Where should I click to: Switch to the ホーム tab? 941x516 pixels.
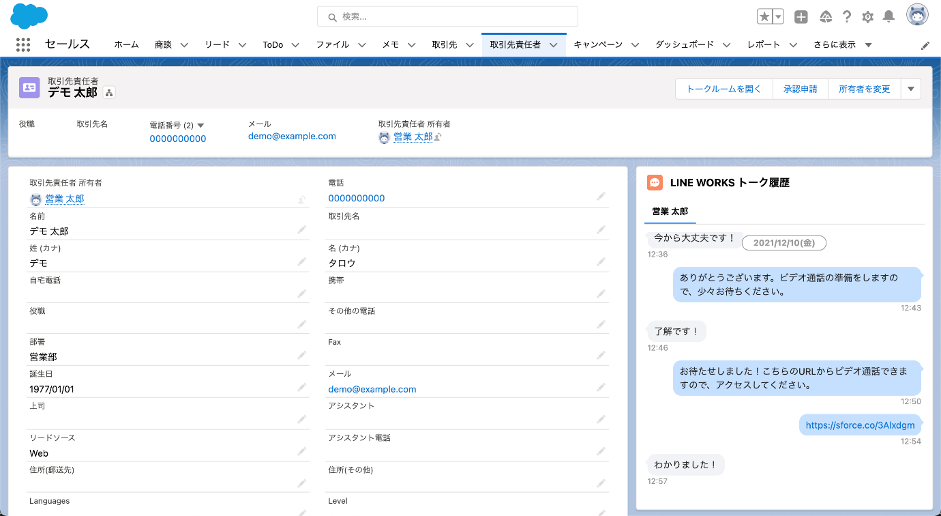(126, 45)
